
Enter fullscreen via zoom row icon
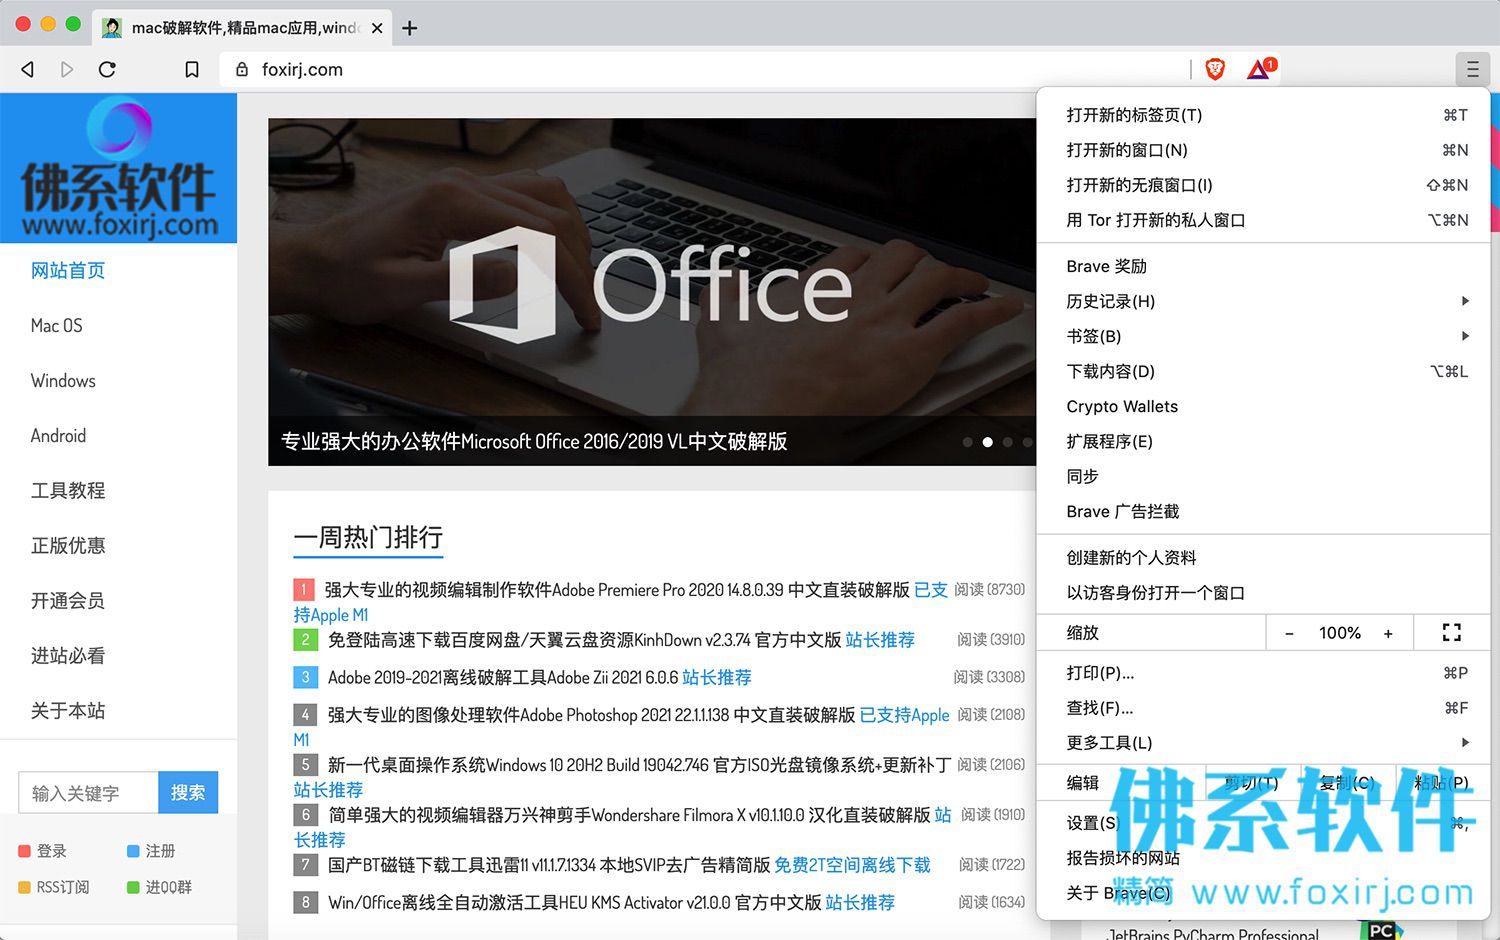1452,632
